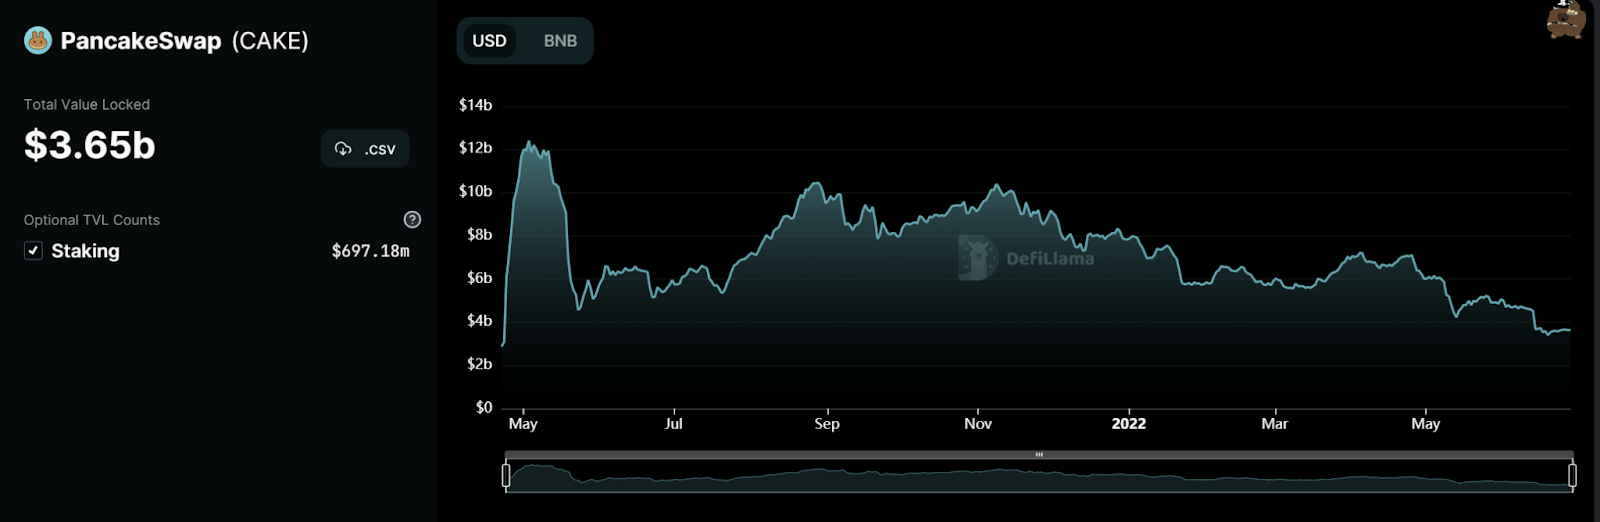The width and height of the screenshot is (1600, 522).
Task: Click the right handle of range slider
Action: 1572,476
